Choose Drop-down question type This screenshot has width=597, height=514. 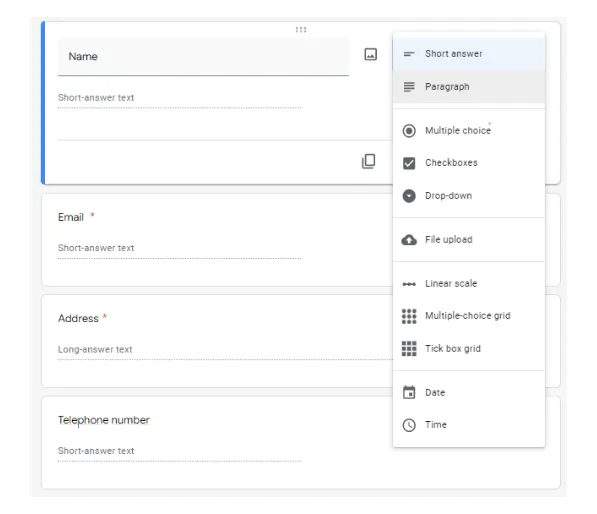[x=469, y=196]
